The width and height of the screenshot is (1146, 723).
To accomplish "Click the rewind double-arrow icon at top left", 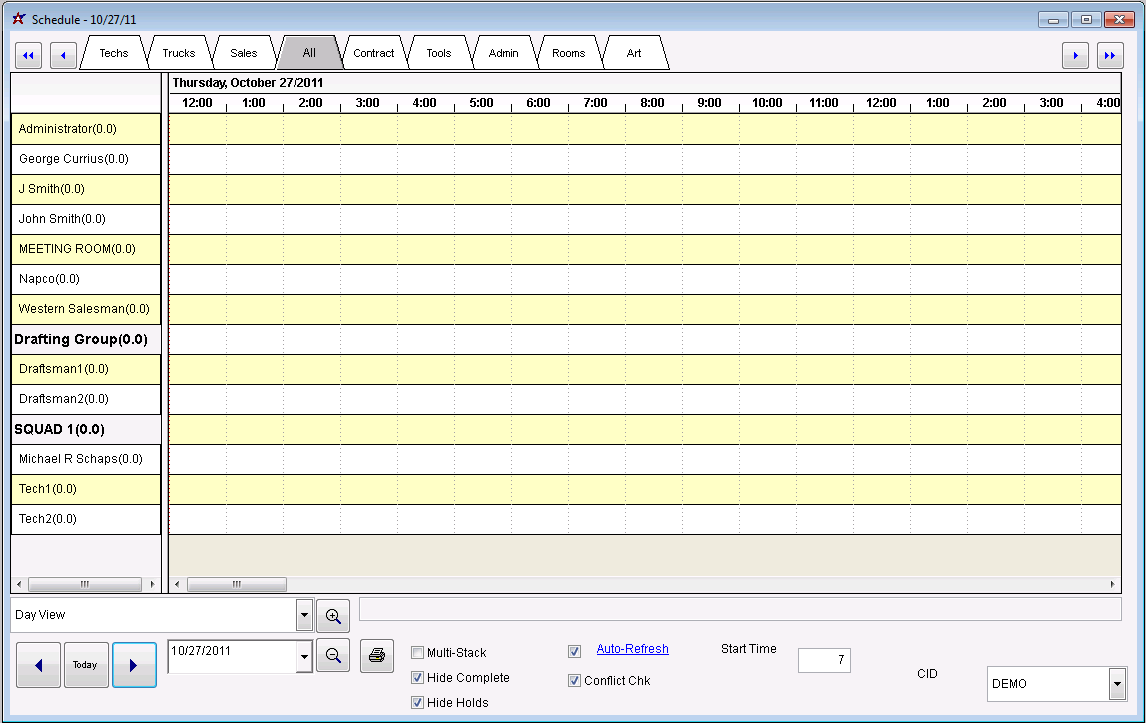I will [x=28, y=56].
